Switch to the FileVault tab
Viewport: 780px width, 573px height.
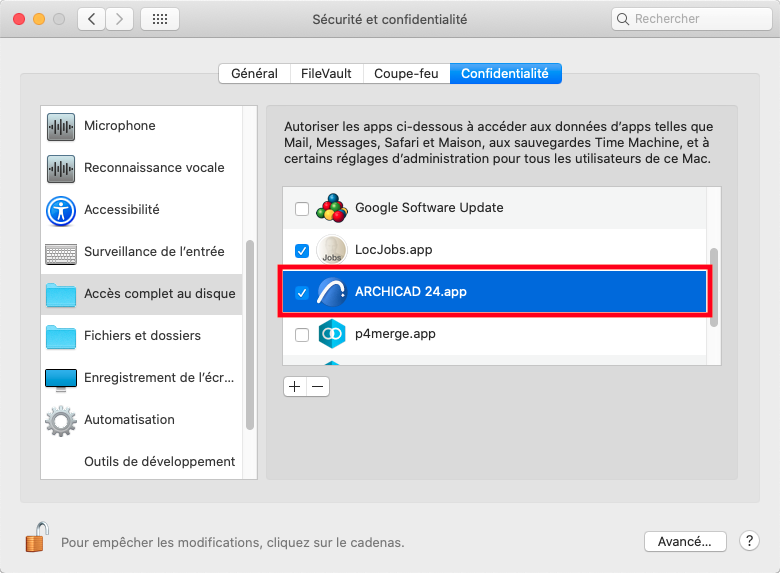pos(326,74)
